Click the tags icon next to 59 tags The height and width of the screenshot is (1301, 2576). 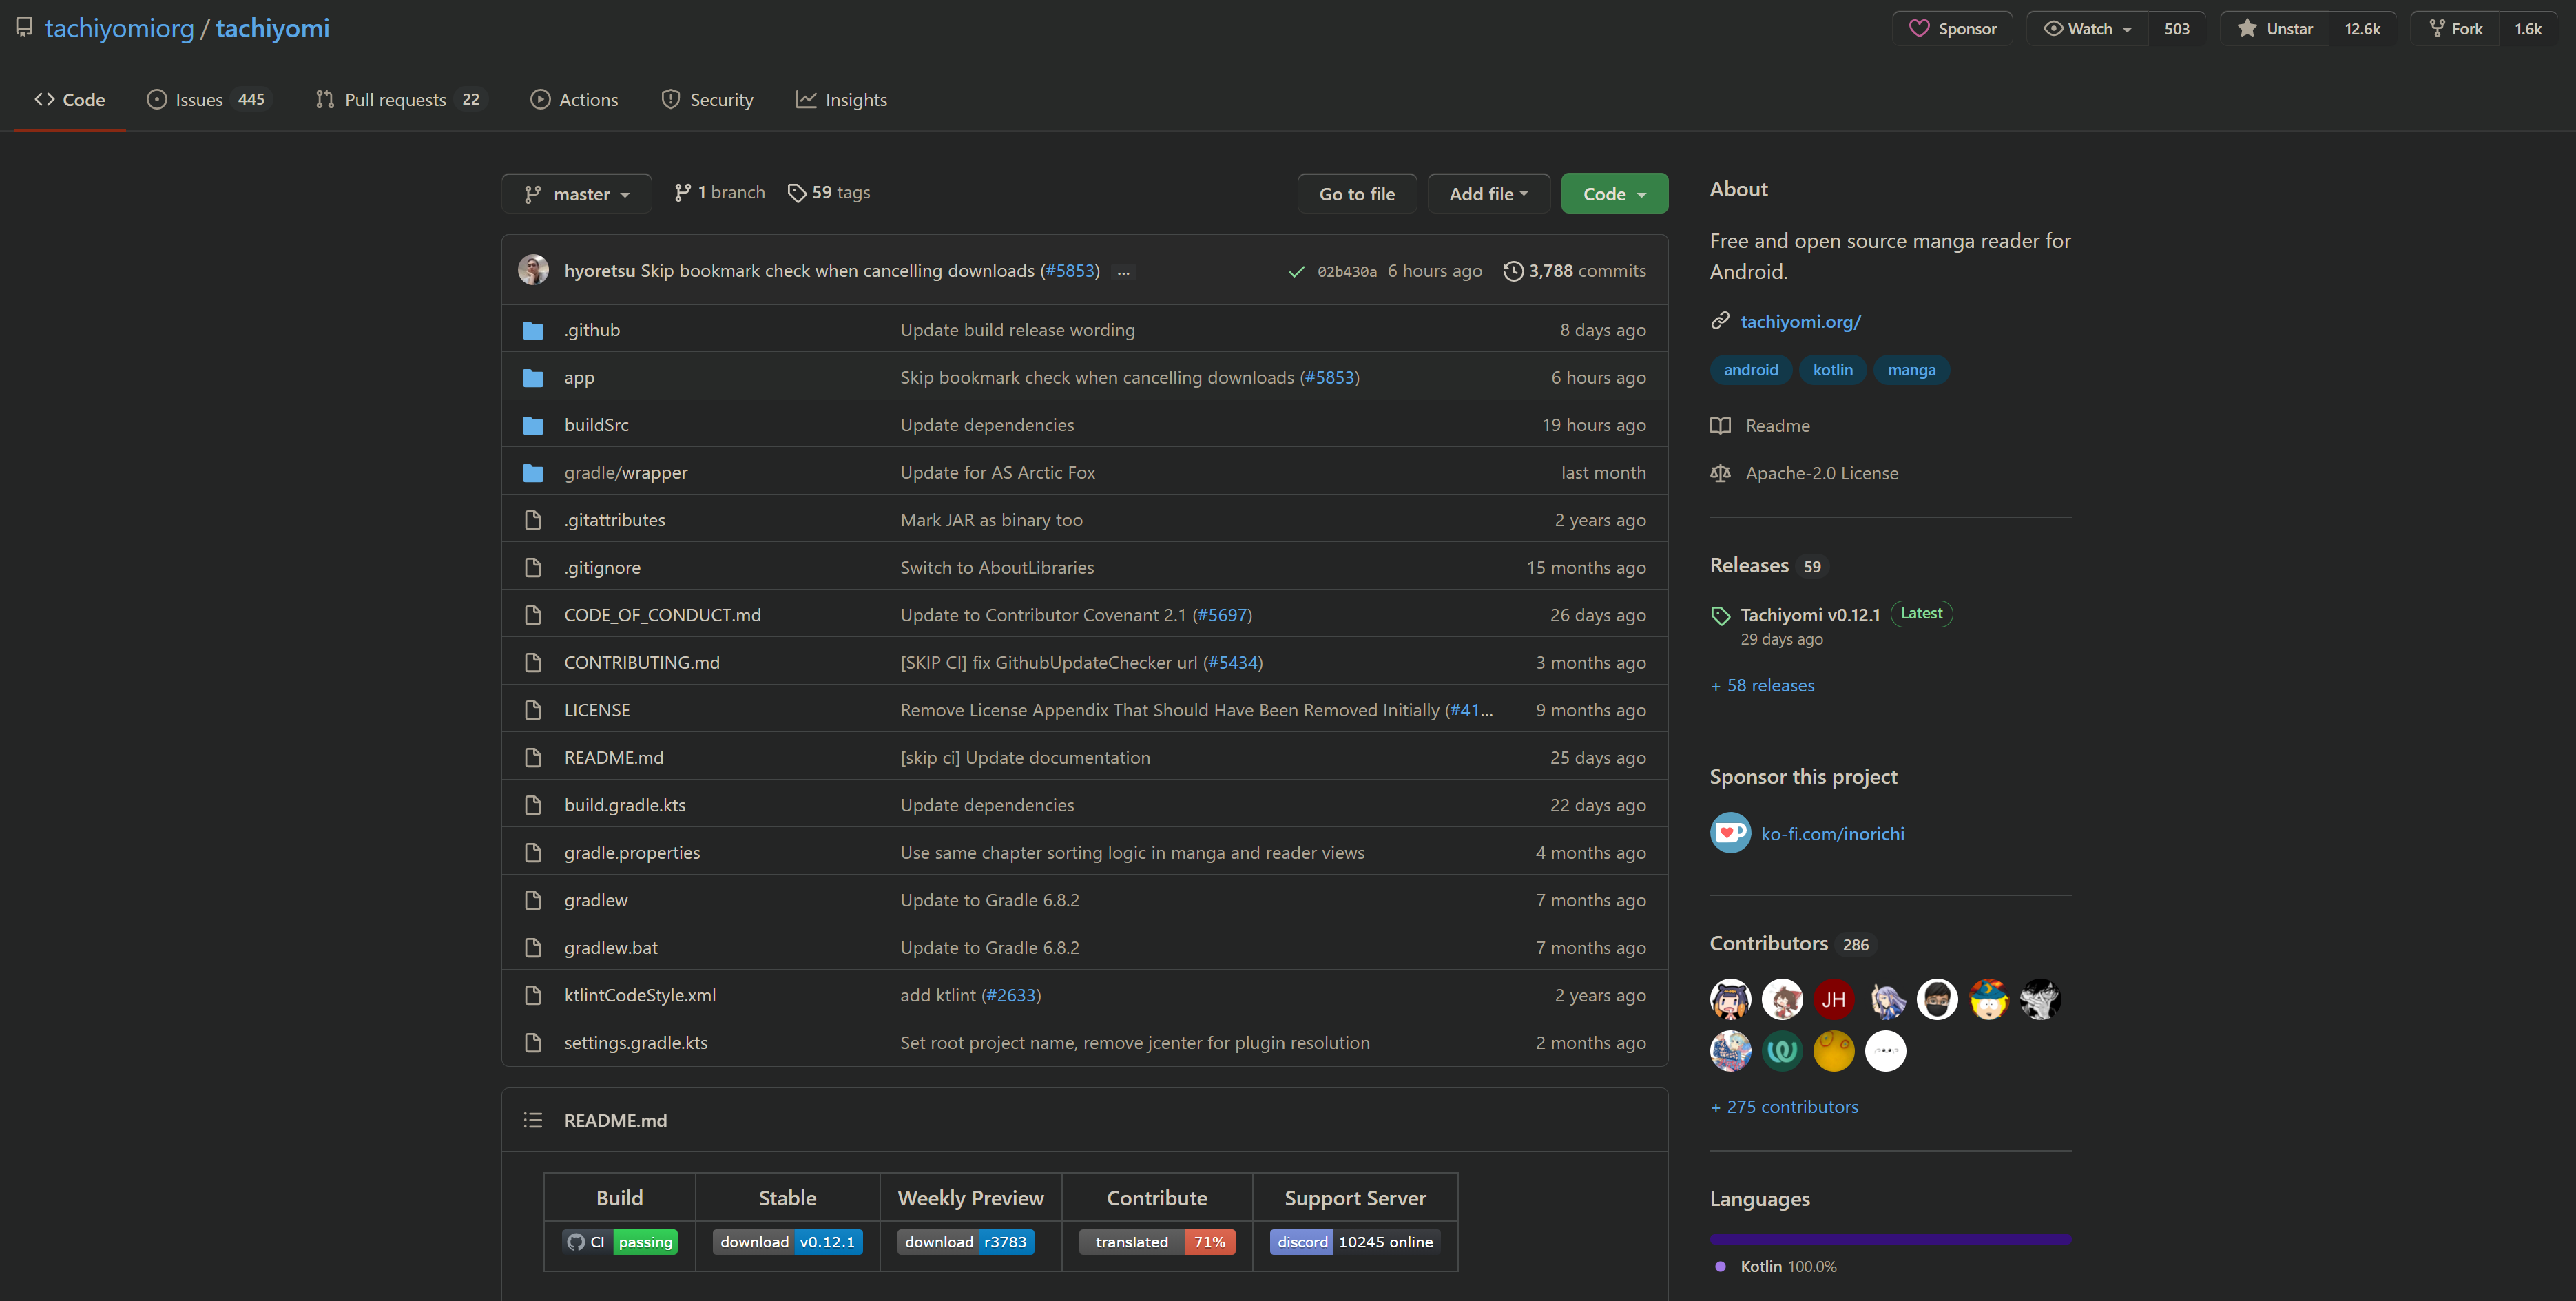797,193
